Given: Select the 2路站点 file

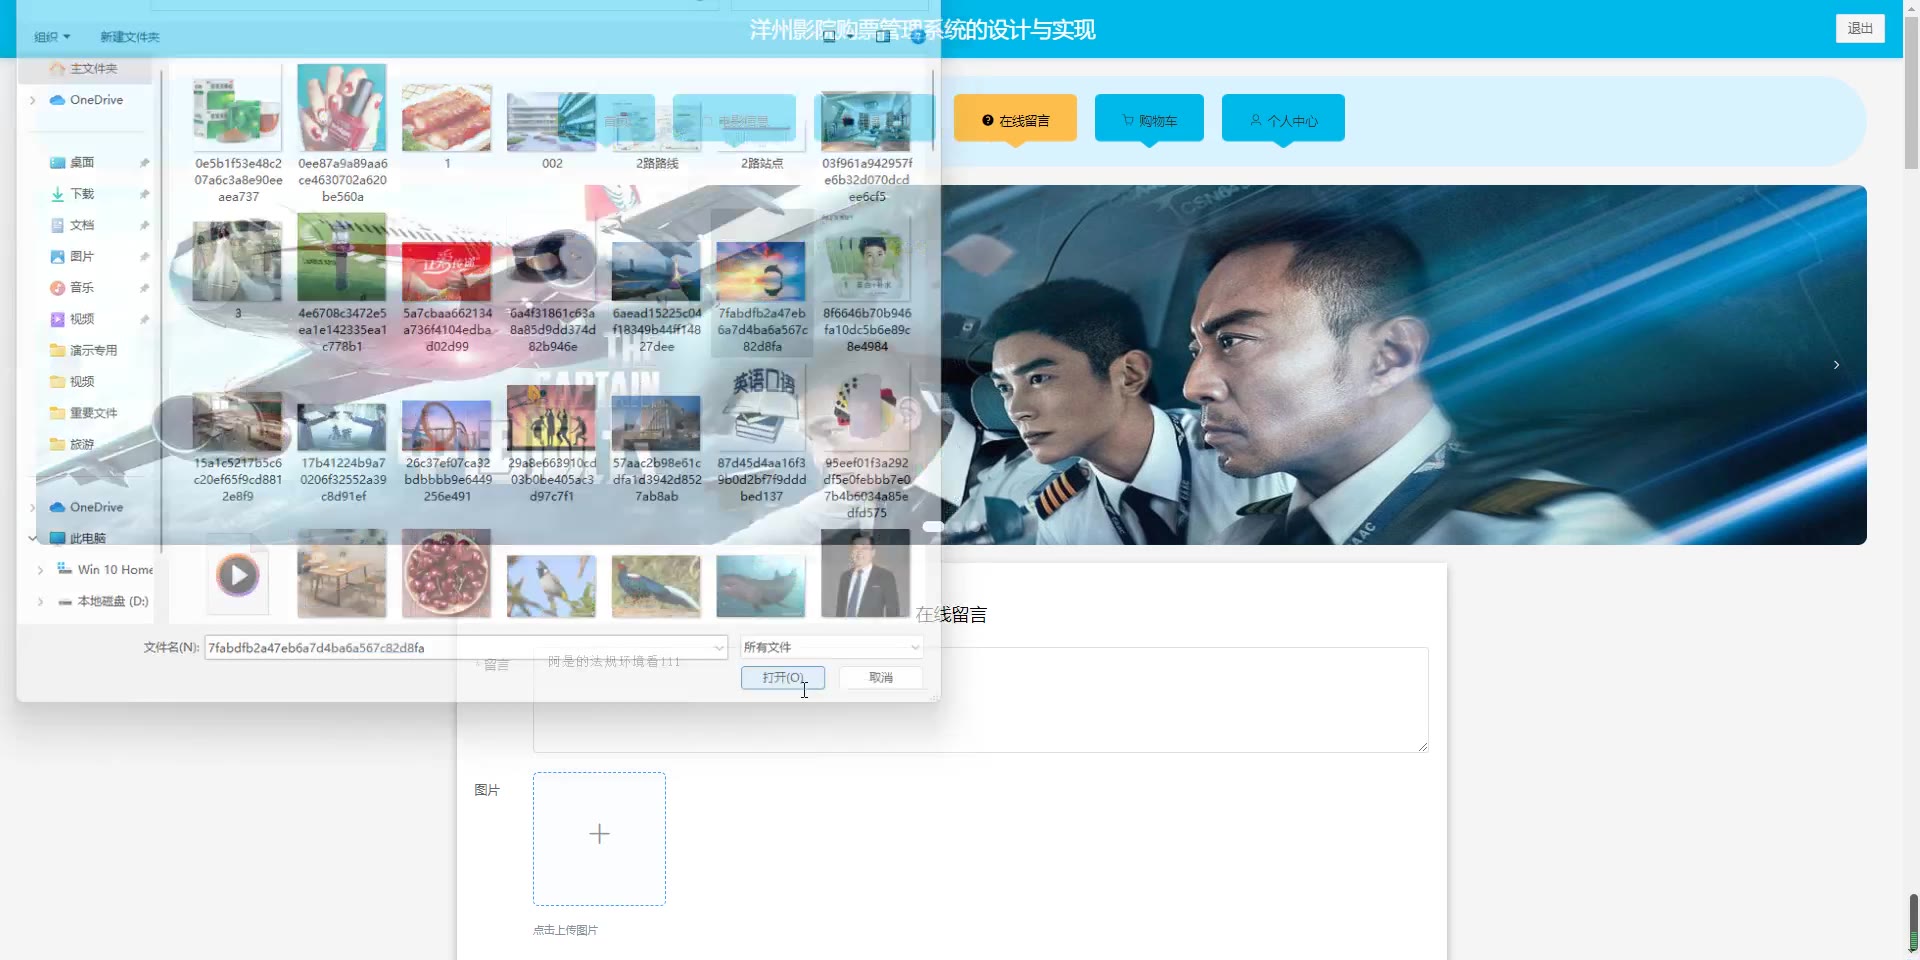Looking at the screenshot, I should (x=762, y=130).
